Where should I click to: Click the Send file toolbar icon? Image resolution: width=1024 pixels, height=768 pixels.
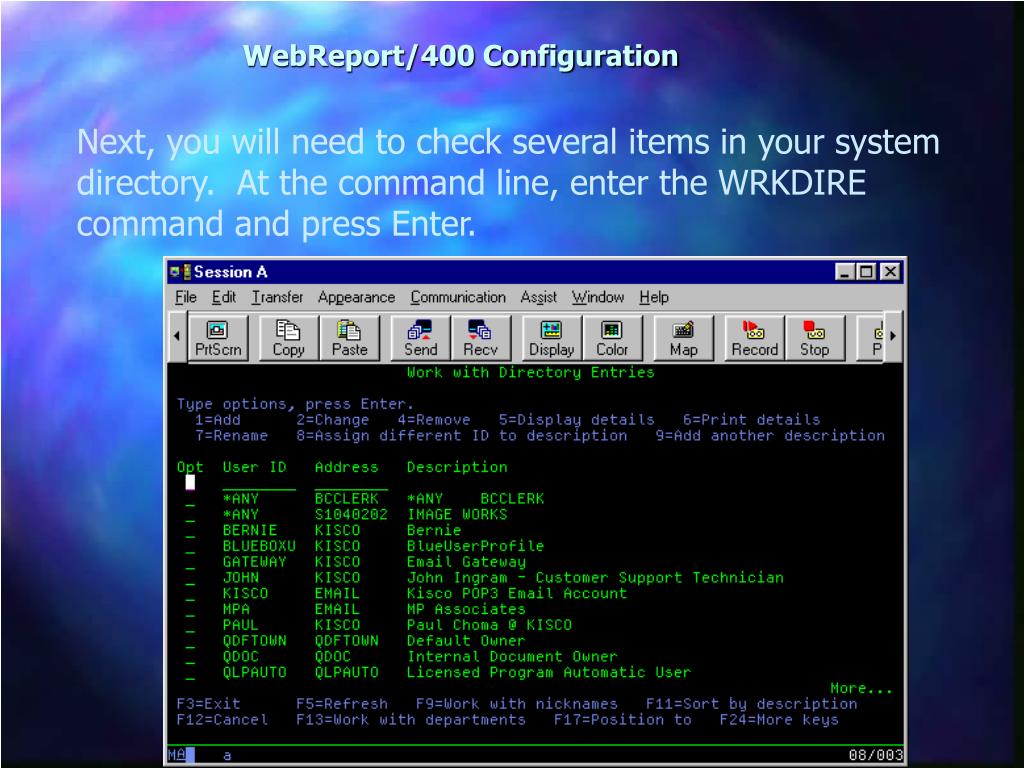click(x=421, y=338)
